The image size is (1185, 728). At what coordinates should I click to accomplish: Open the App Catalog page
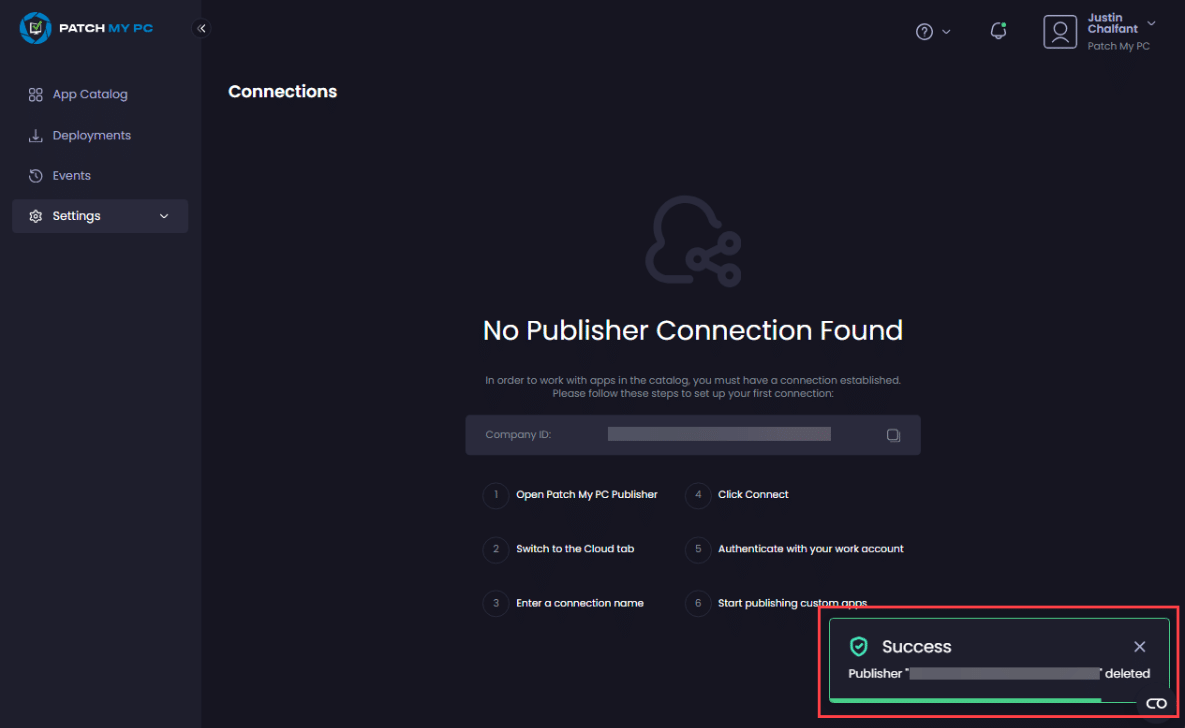click(x=90, y=95)
